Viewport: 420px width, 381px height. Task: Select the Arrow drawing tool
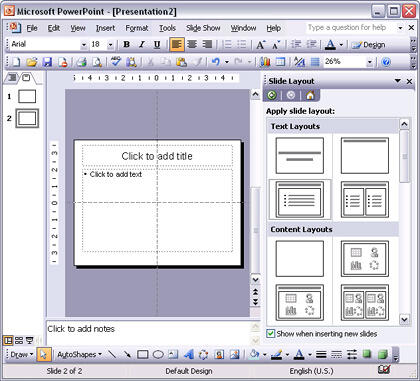(127, 354)
